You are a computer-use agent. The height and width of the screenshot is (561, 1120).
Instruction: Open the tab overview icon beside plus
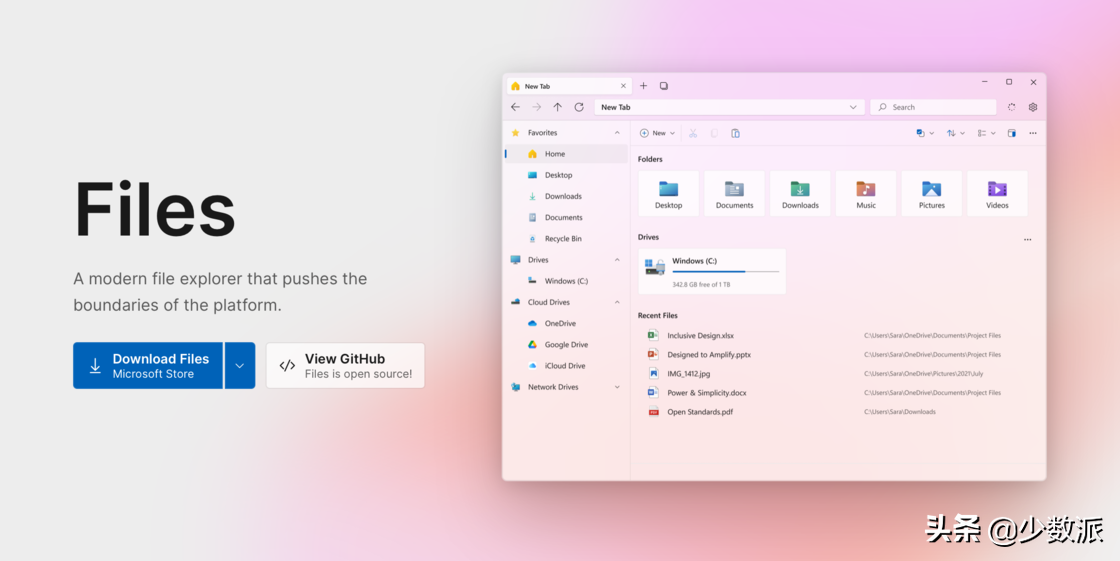pyautogui.click(x=664, y=86)
